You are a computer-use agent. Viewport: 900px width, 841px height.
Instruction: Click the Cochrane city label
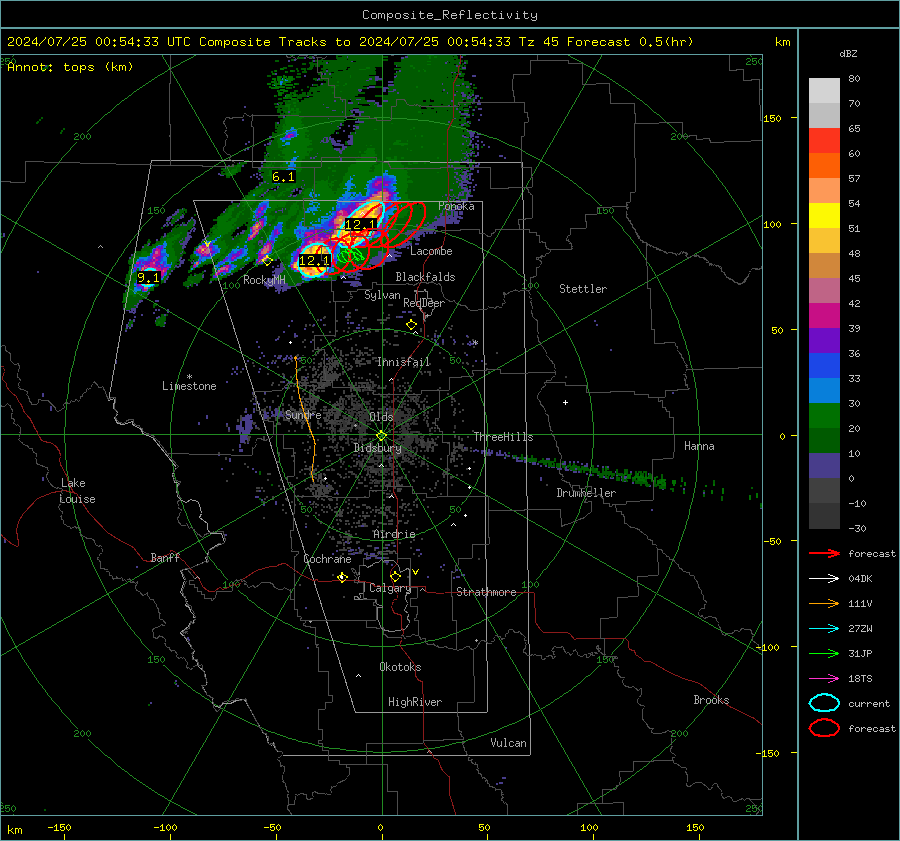pyautogui.click(x=327, y=559)
